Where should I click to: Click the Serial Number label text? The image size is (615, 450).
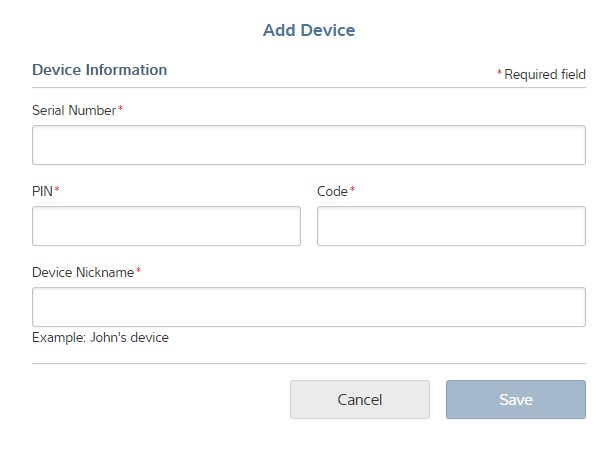pos(74,110)
